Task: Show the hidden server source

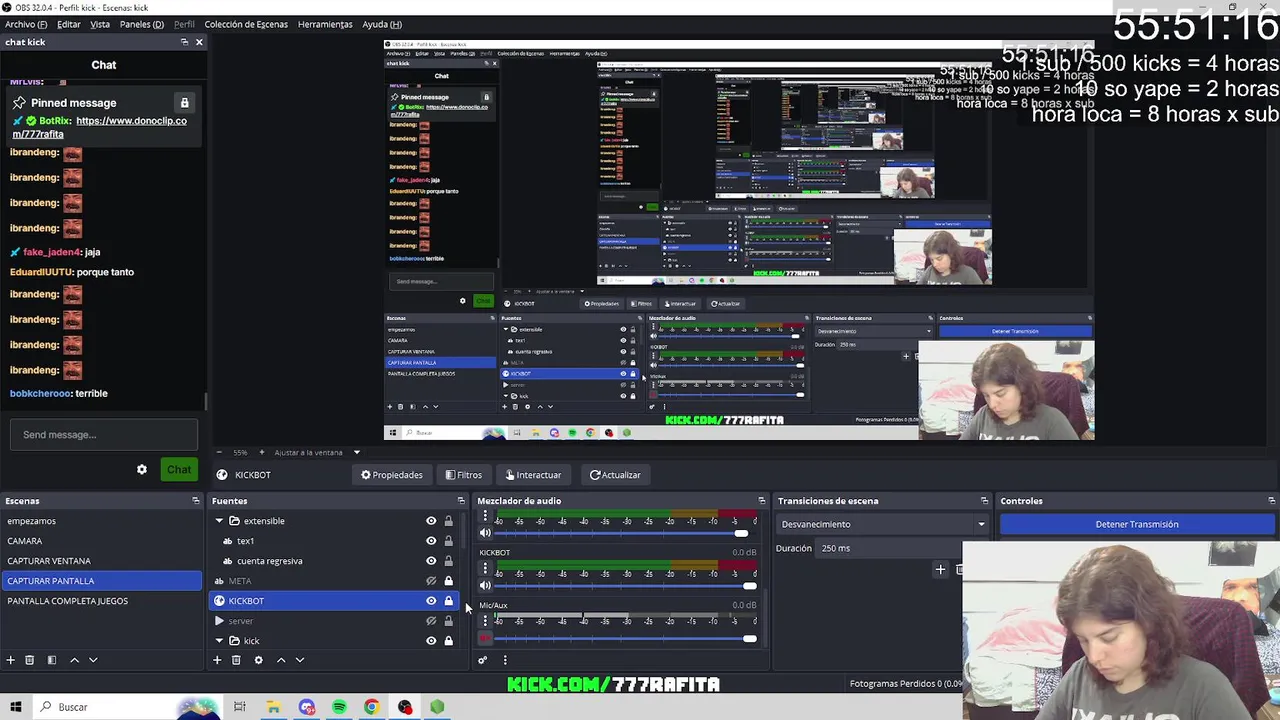Action: [431, 621]
